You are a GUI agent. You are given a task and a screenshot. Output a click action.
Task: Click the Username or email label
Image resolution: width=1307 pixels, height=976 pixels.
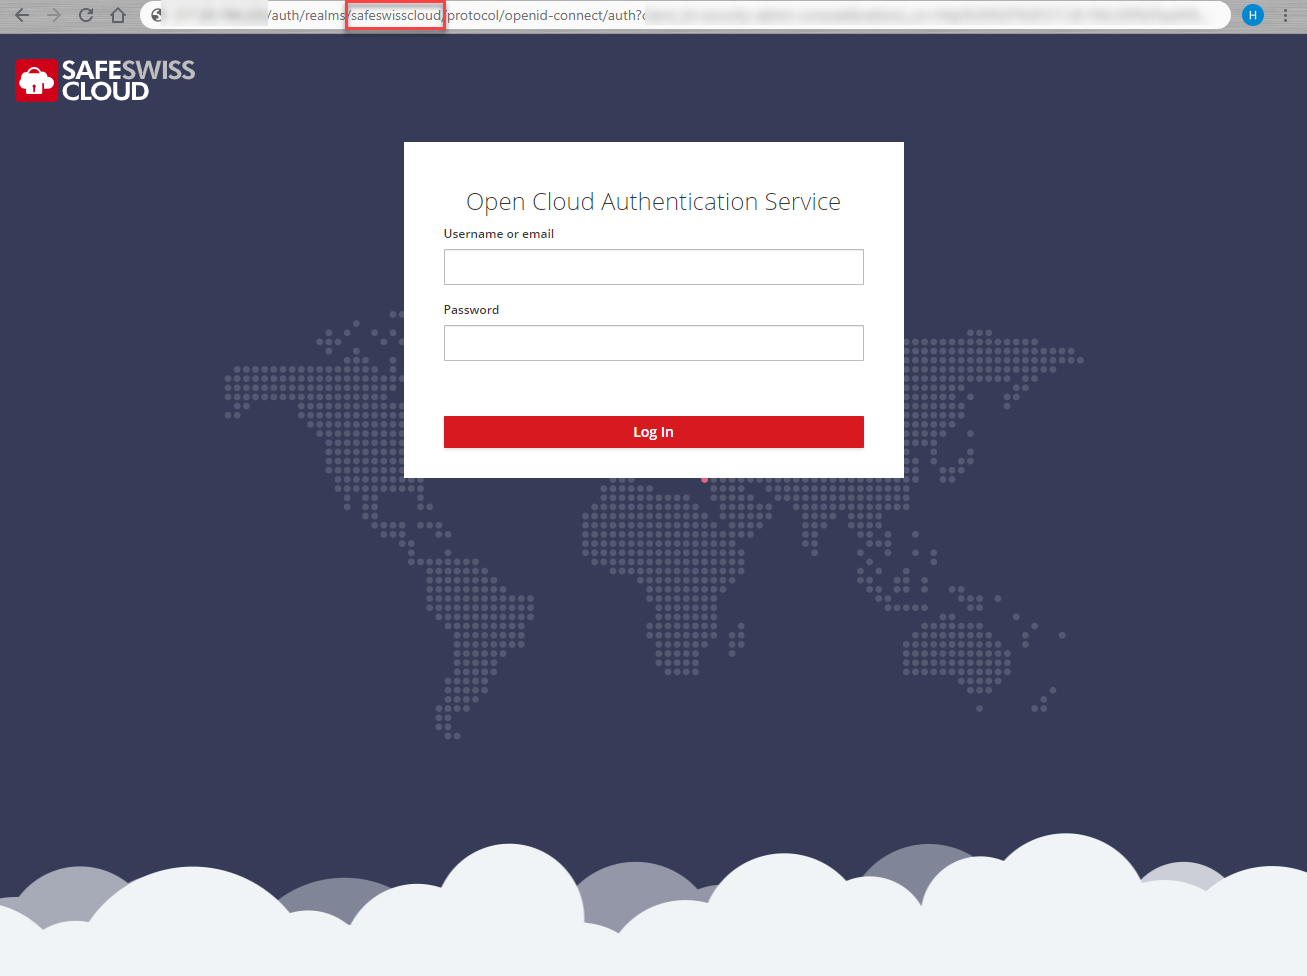tap(499, 234)
